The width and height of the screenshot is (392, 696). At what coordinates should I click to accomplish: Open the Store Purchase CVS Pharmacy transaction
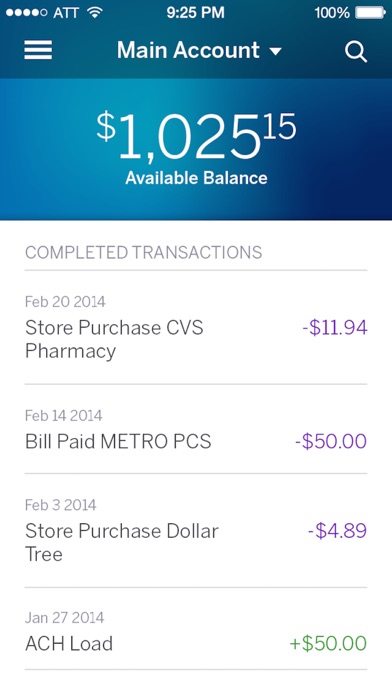point(196,327)
